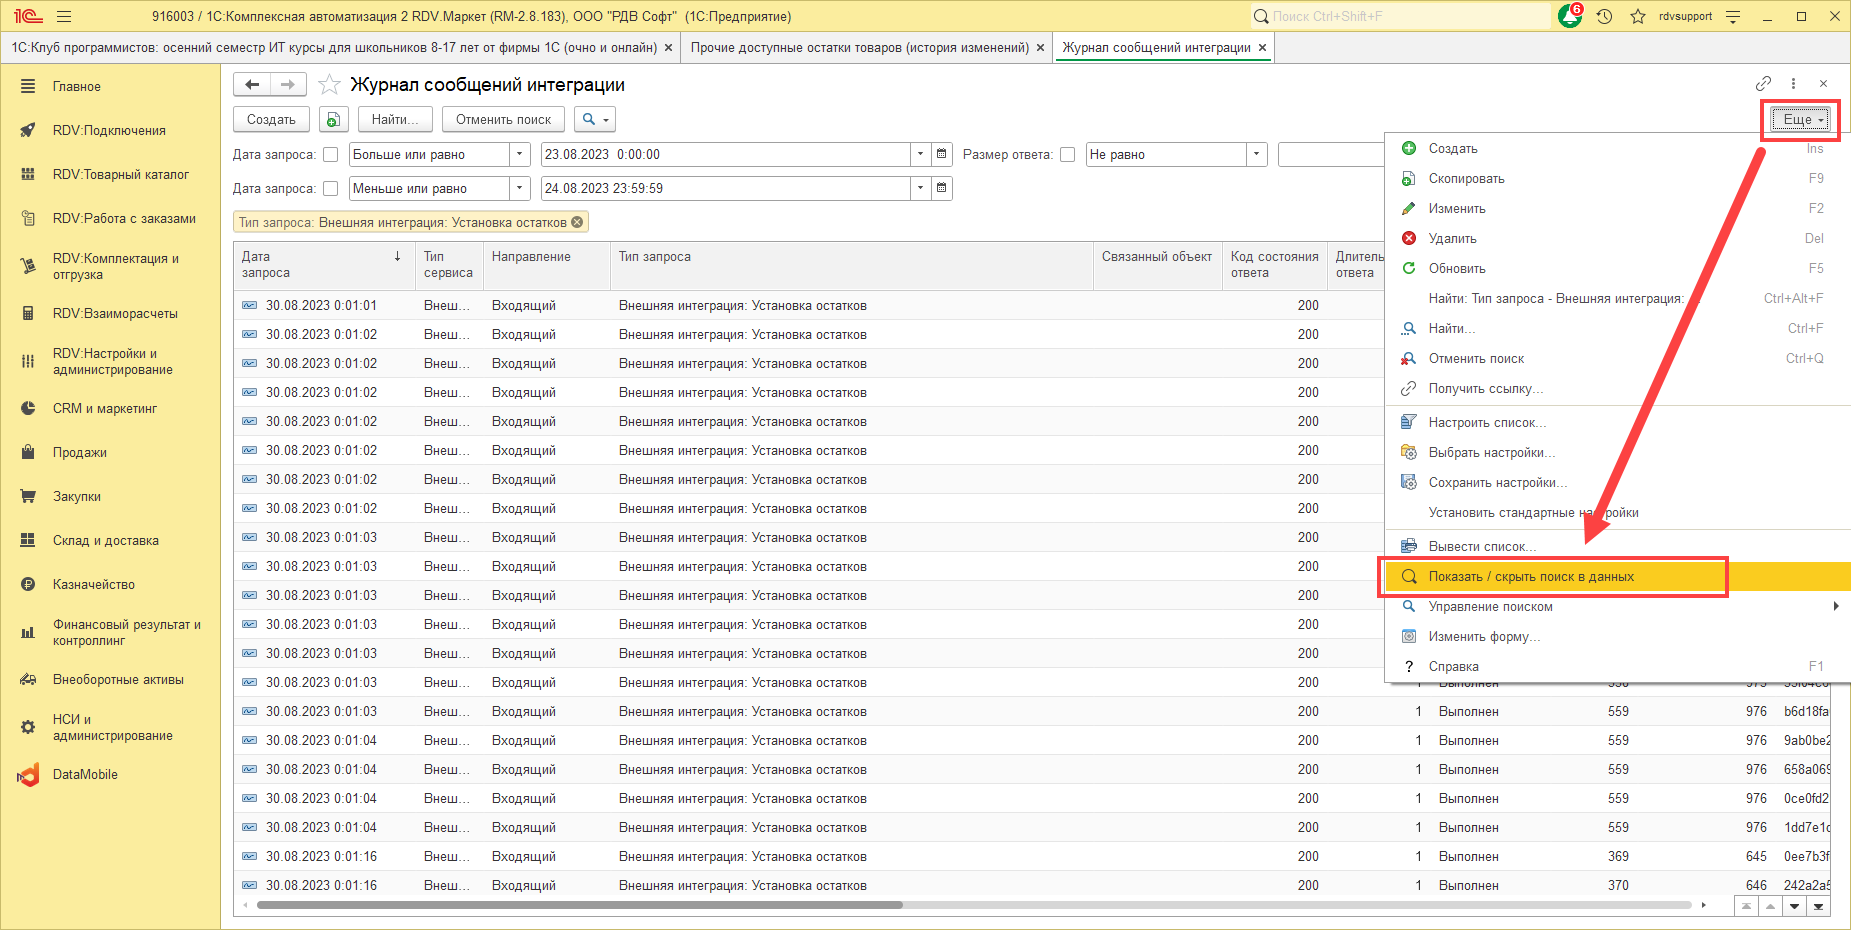Open the history clock icon
Image resolution: width=1851 pixels, height=930 pixels.
1604,16
